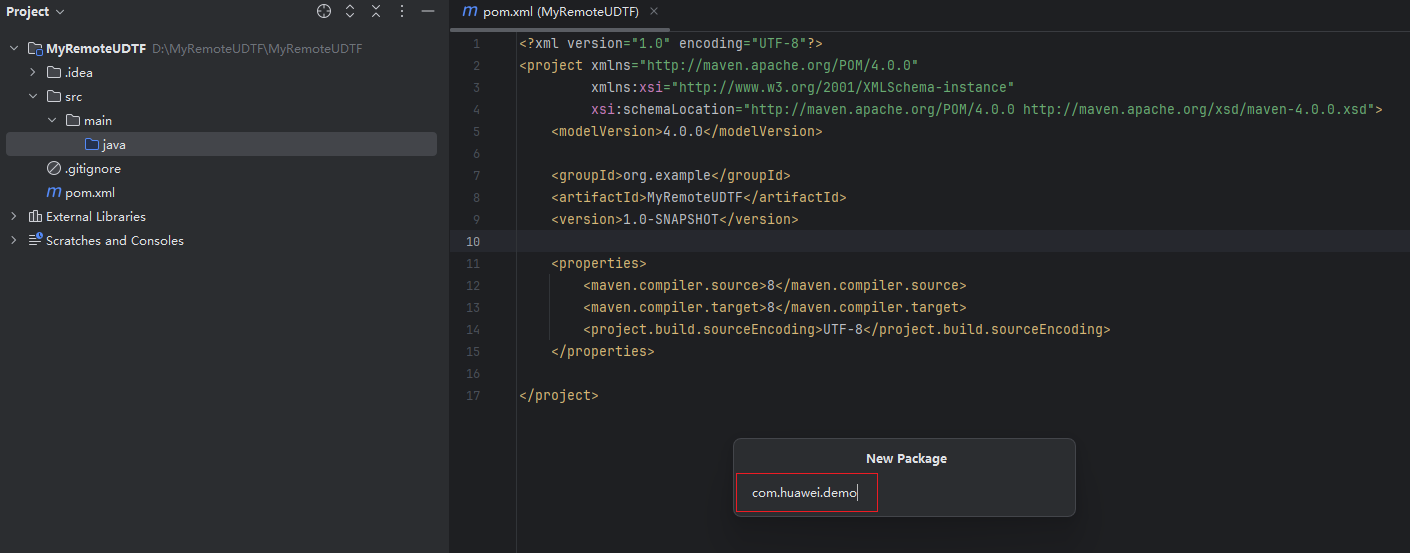
Task: Click the artifactId MyRemoteUDTF line
Action: (x=699, y=197)
